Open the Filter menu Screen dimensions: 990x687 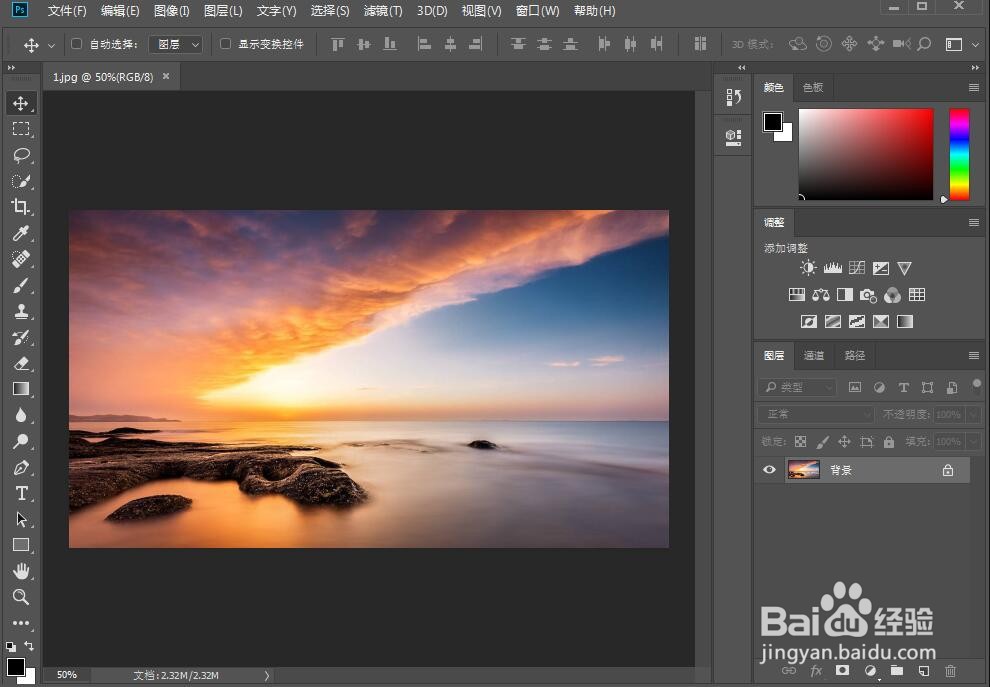click(x=383, y=11)
